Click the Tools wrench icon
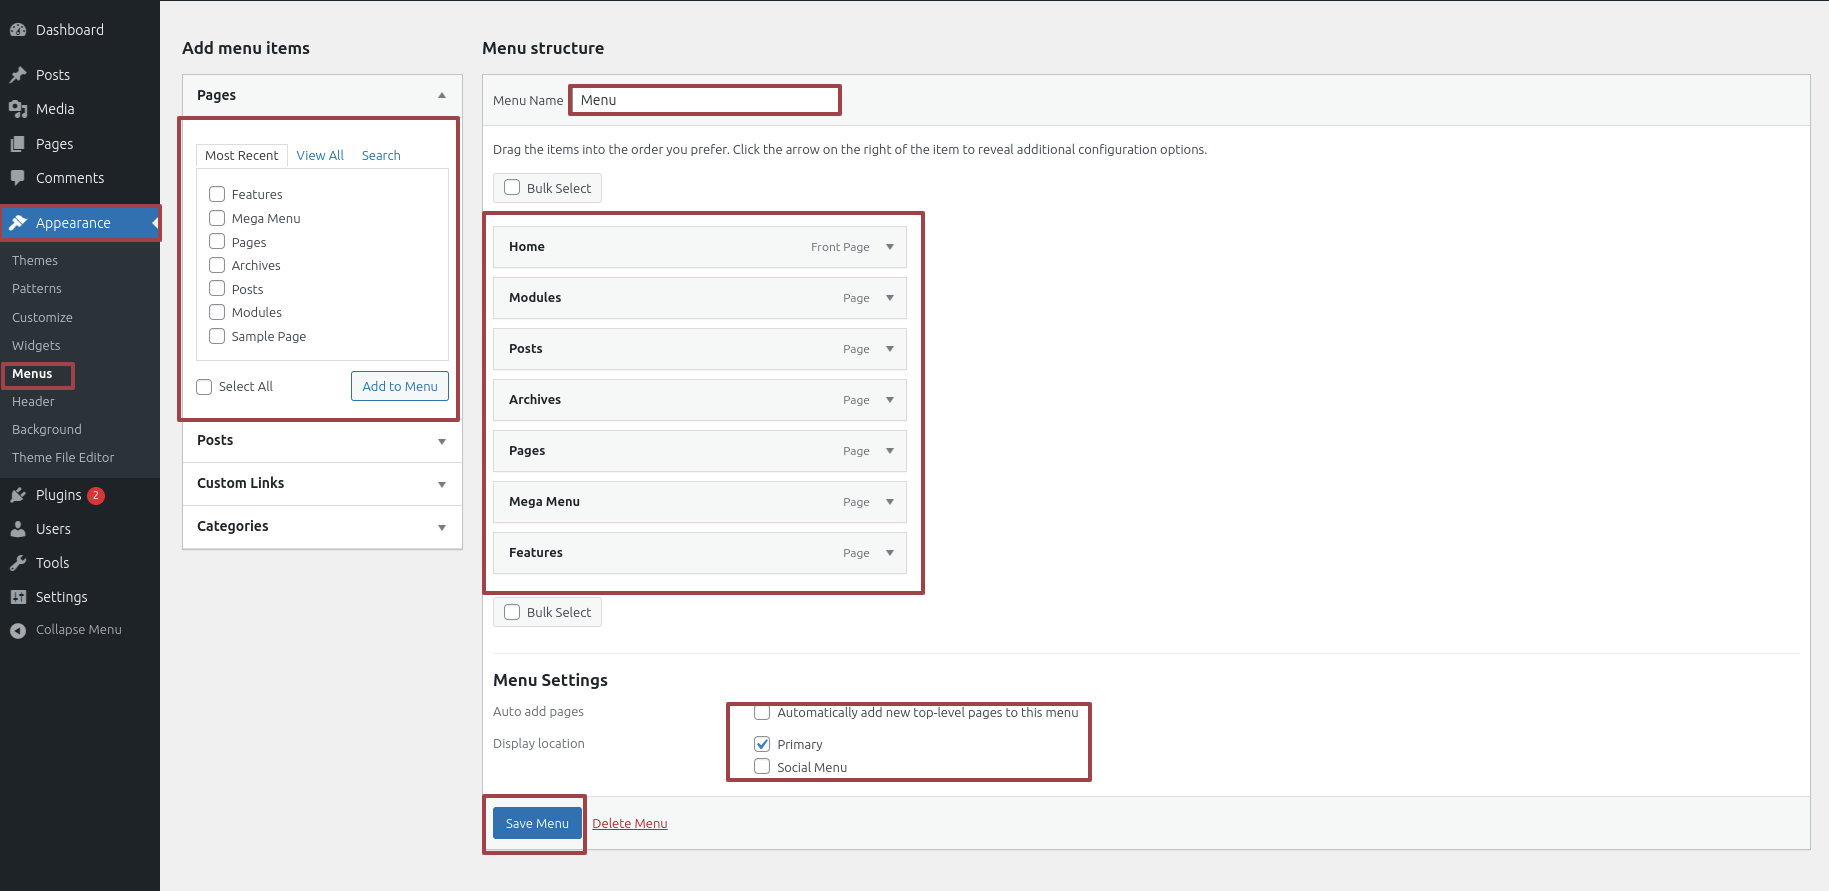Screen dimensions: 1829x891 (x=18, y=563)
